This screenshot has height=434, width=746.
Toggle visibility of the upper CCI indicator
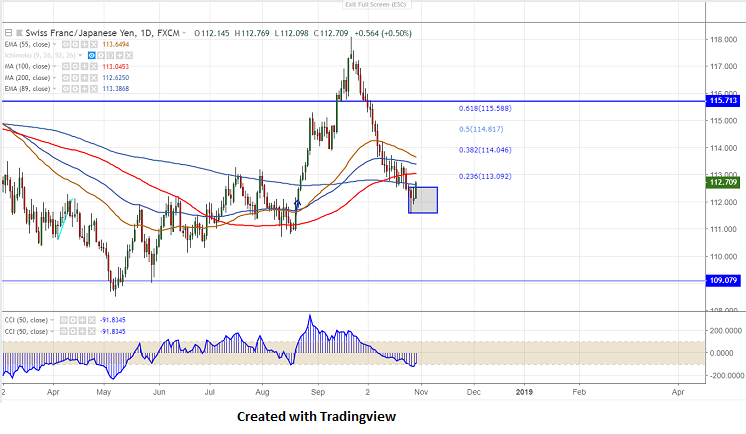[64, 320]
